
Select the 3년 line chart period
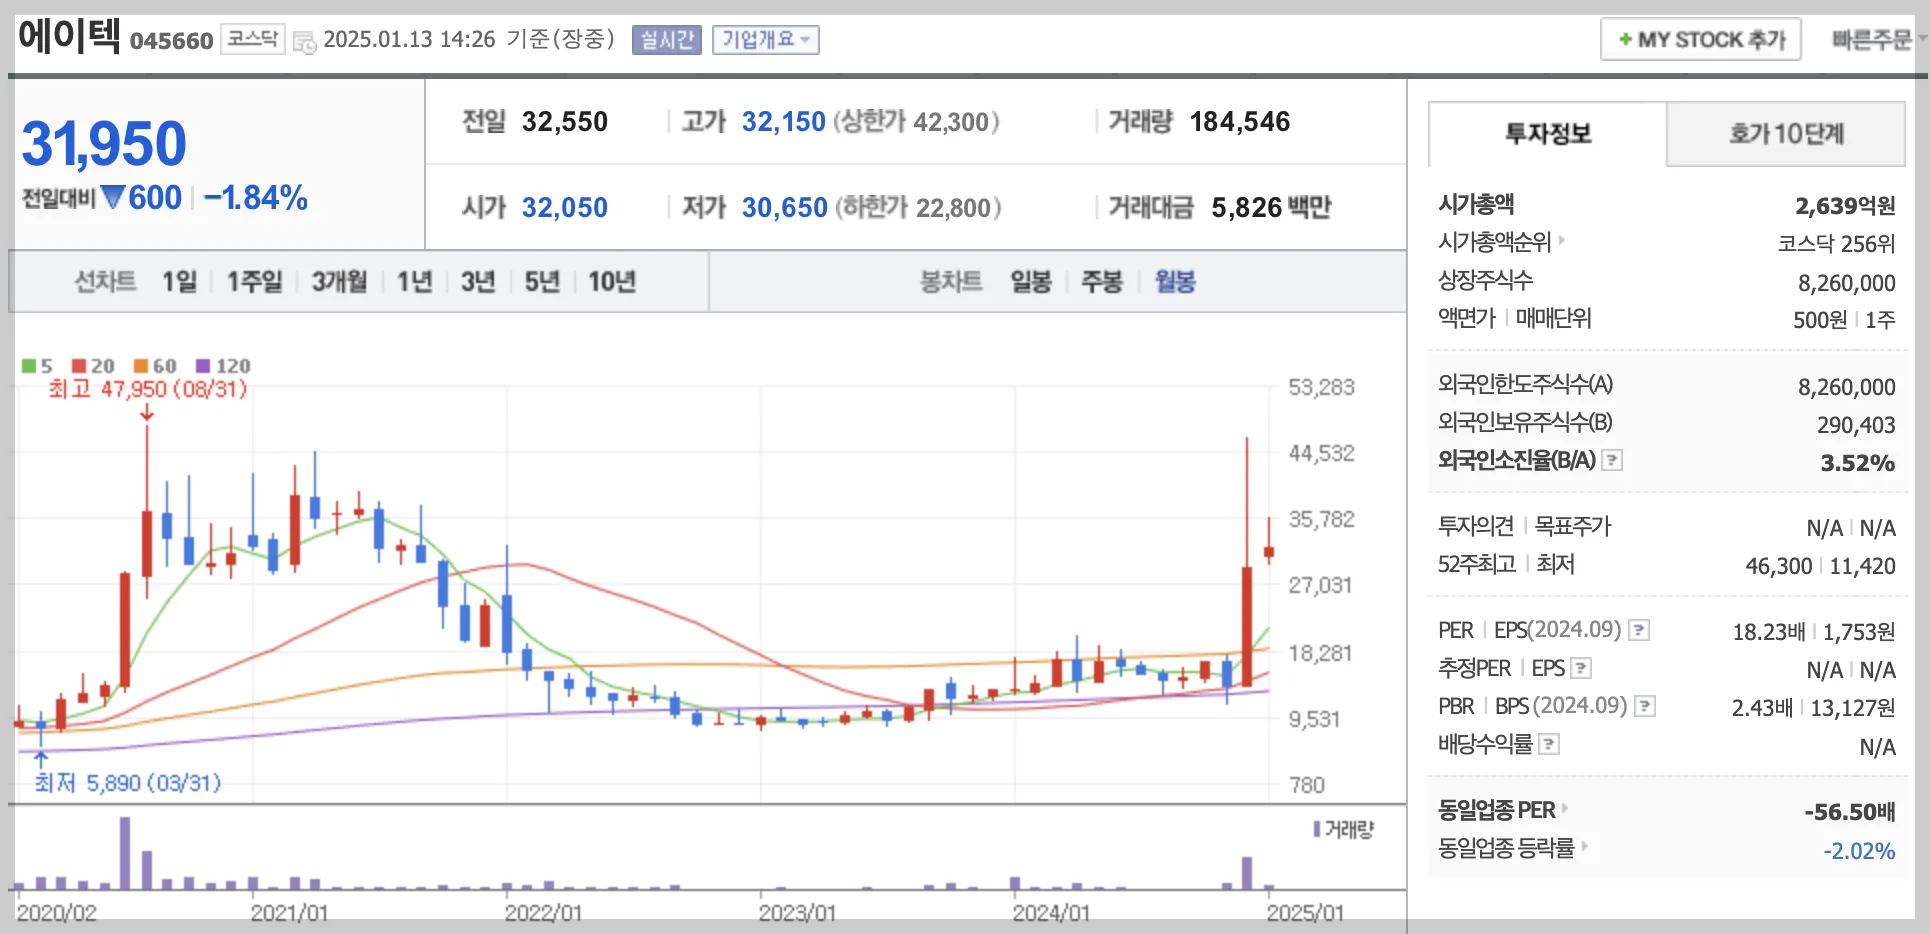click(x=478, y=282)
